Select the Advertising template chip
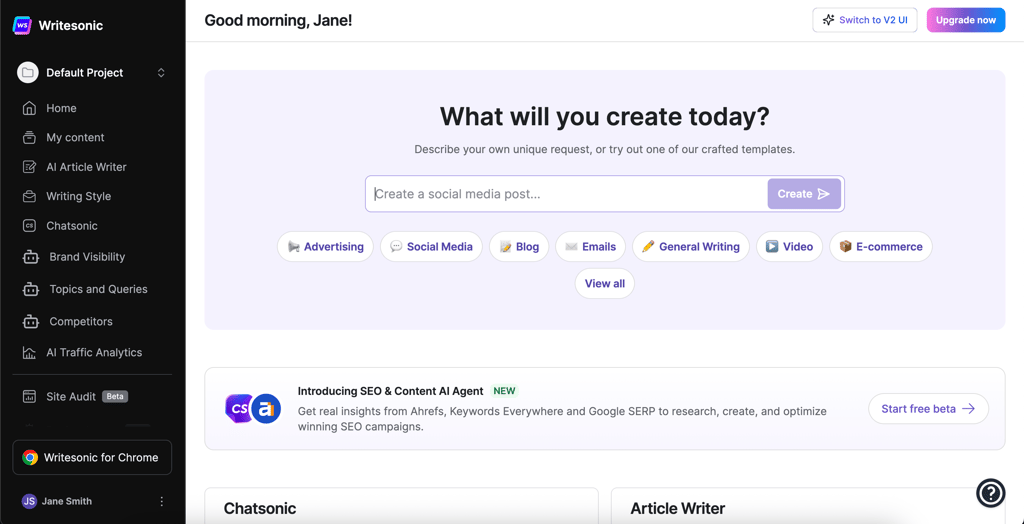This screenshot has height=524, width=1024. click(325, 247)
